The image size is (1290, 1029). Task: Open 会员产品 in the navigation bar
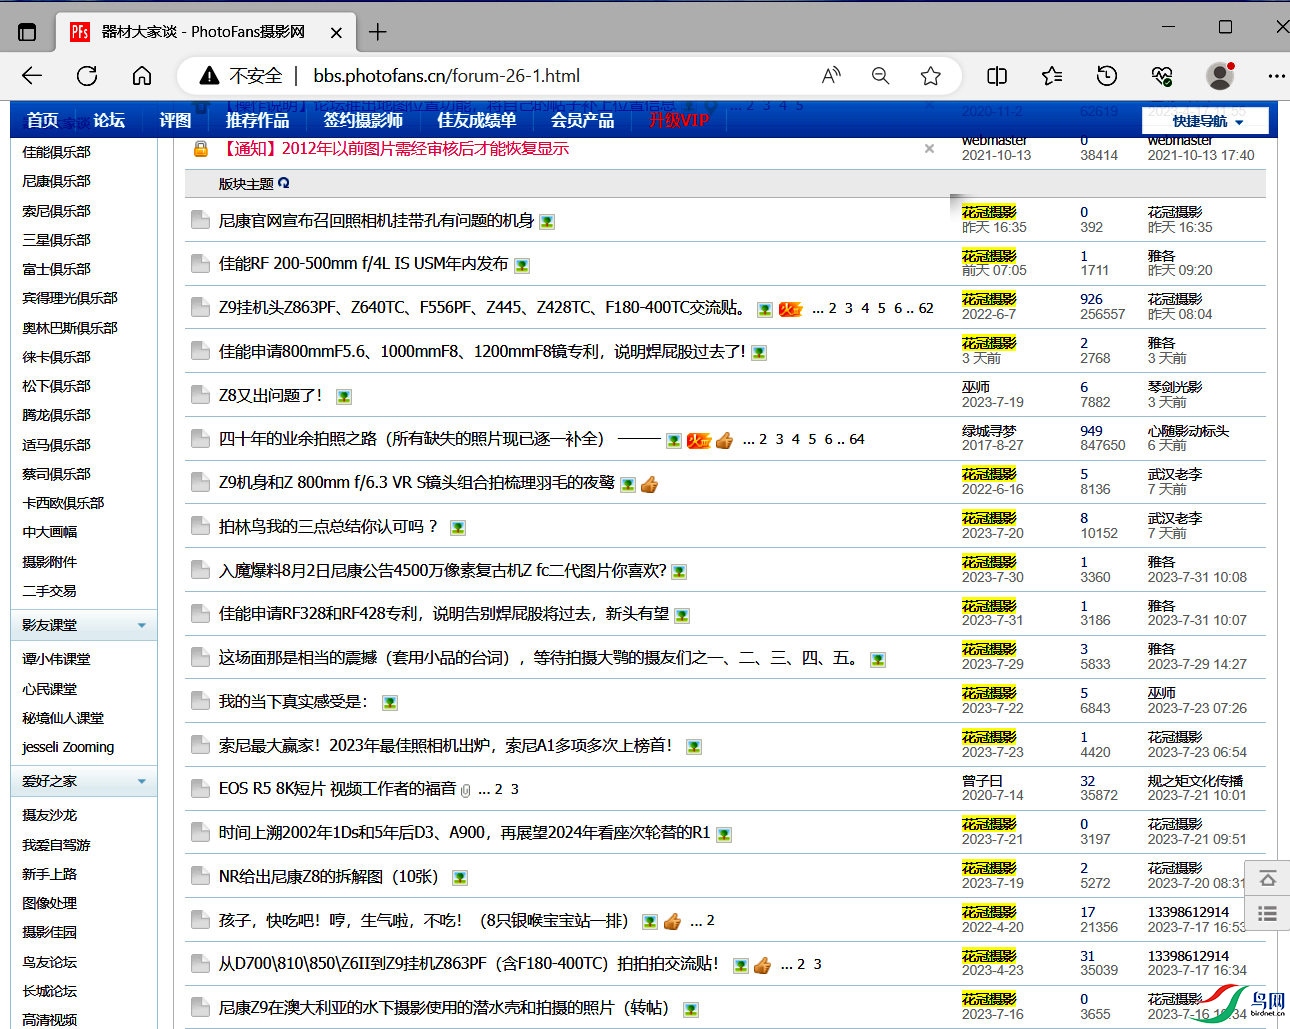583,120
